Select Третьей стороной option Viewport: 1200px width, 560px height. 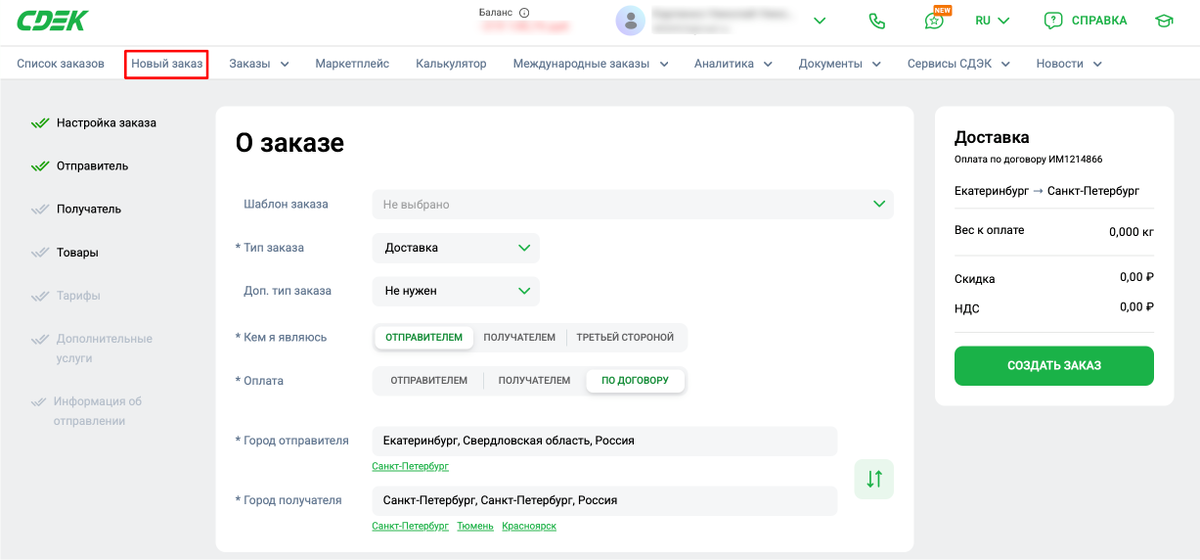point(625,337)
